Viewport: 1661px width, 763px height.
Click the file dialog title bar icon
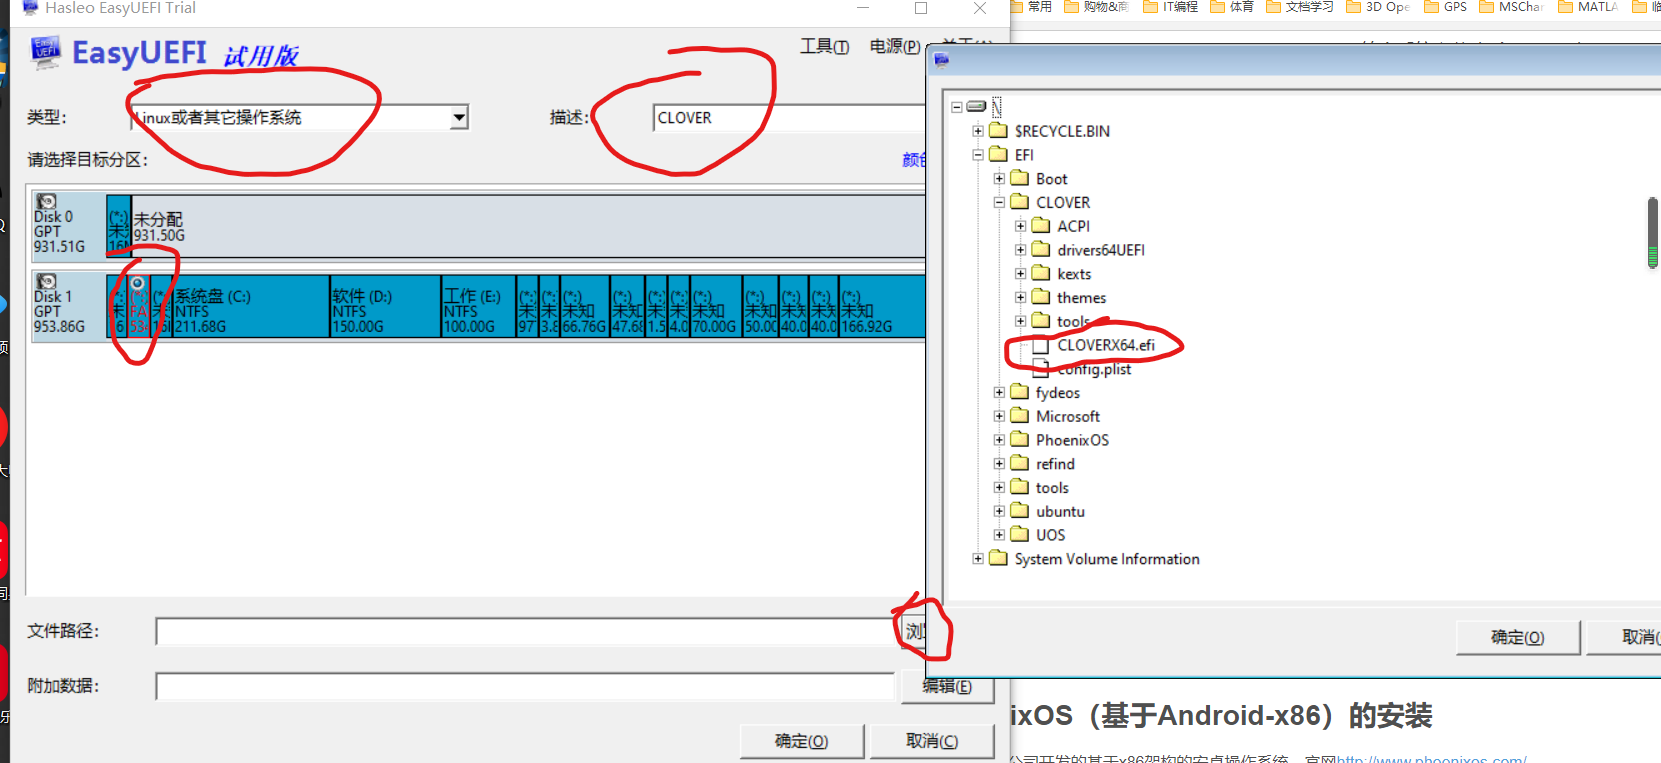[x=941, y=60]
